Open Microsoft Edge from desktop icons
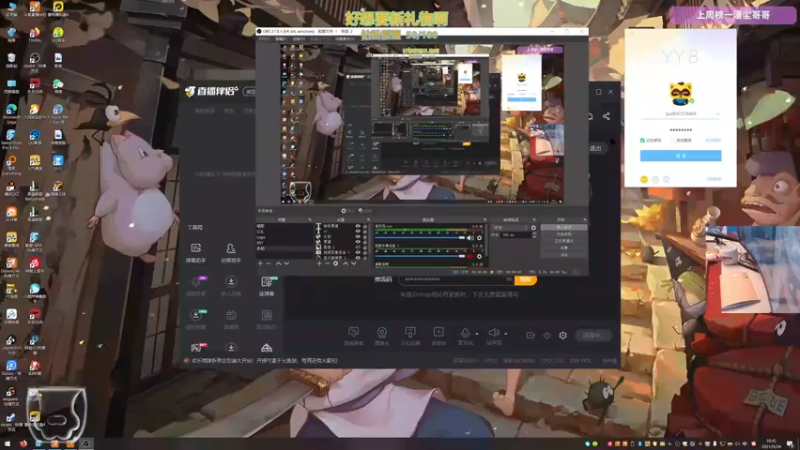The image size is (800, 450). tap(11, 113)
